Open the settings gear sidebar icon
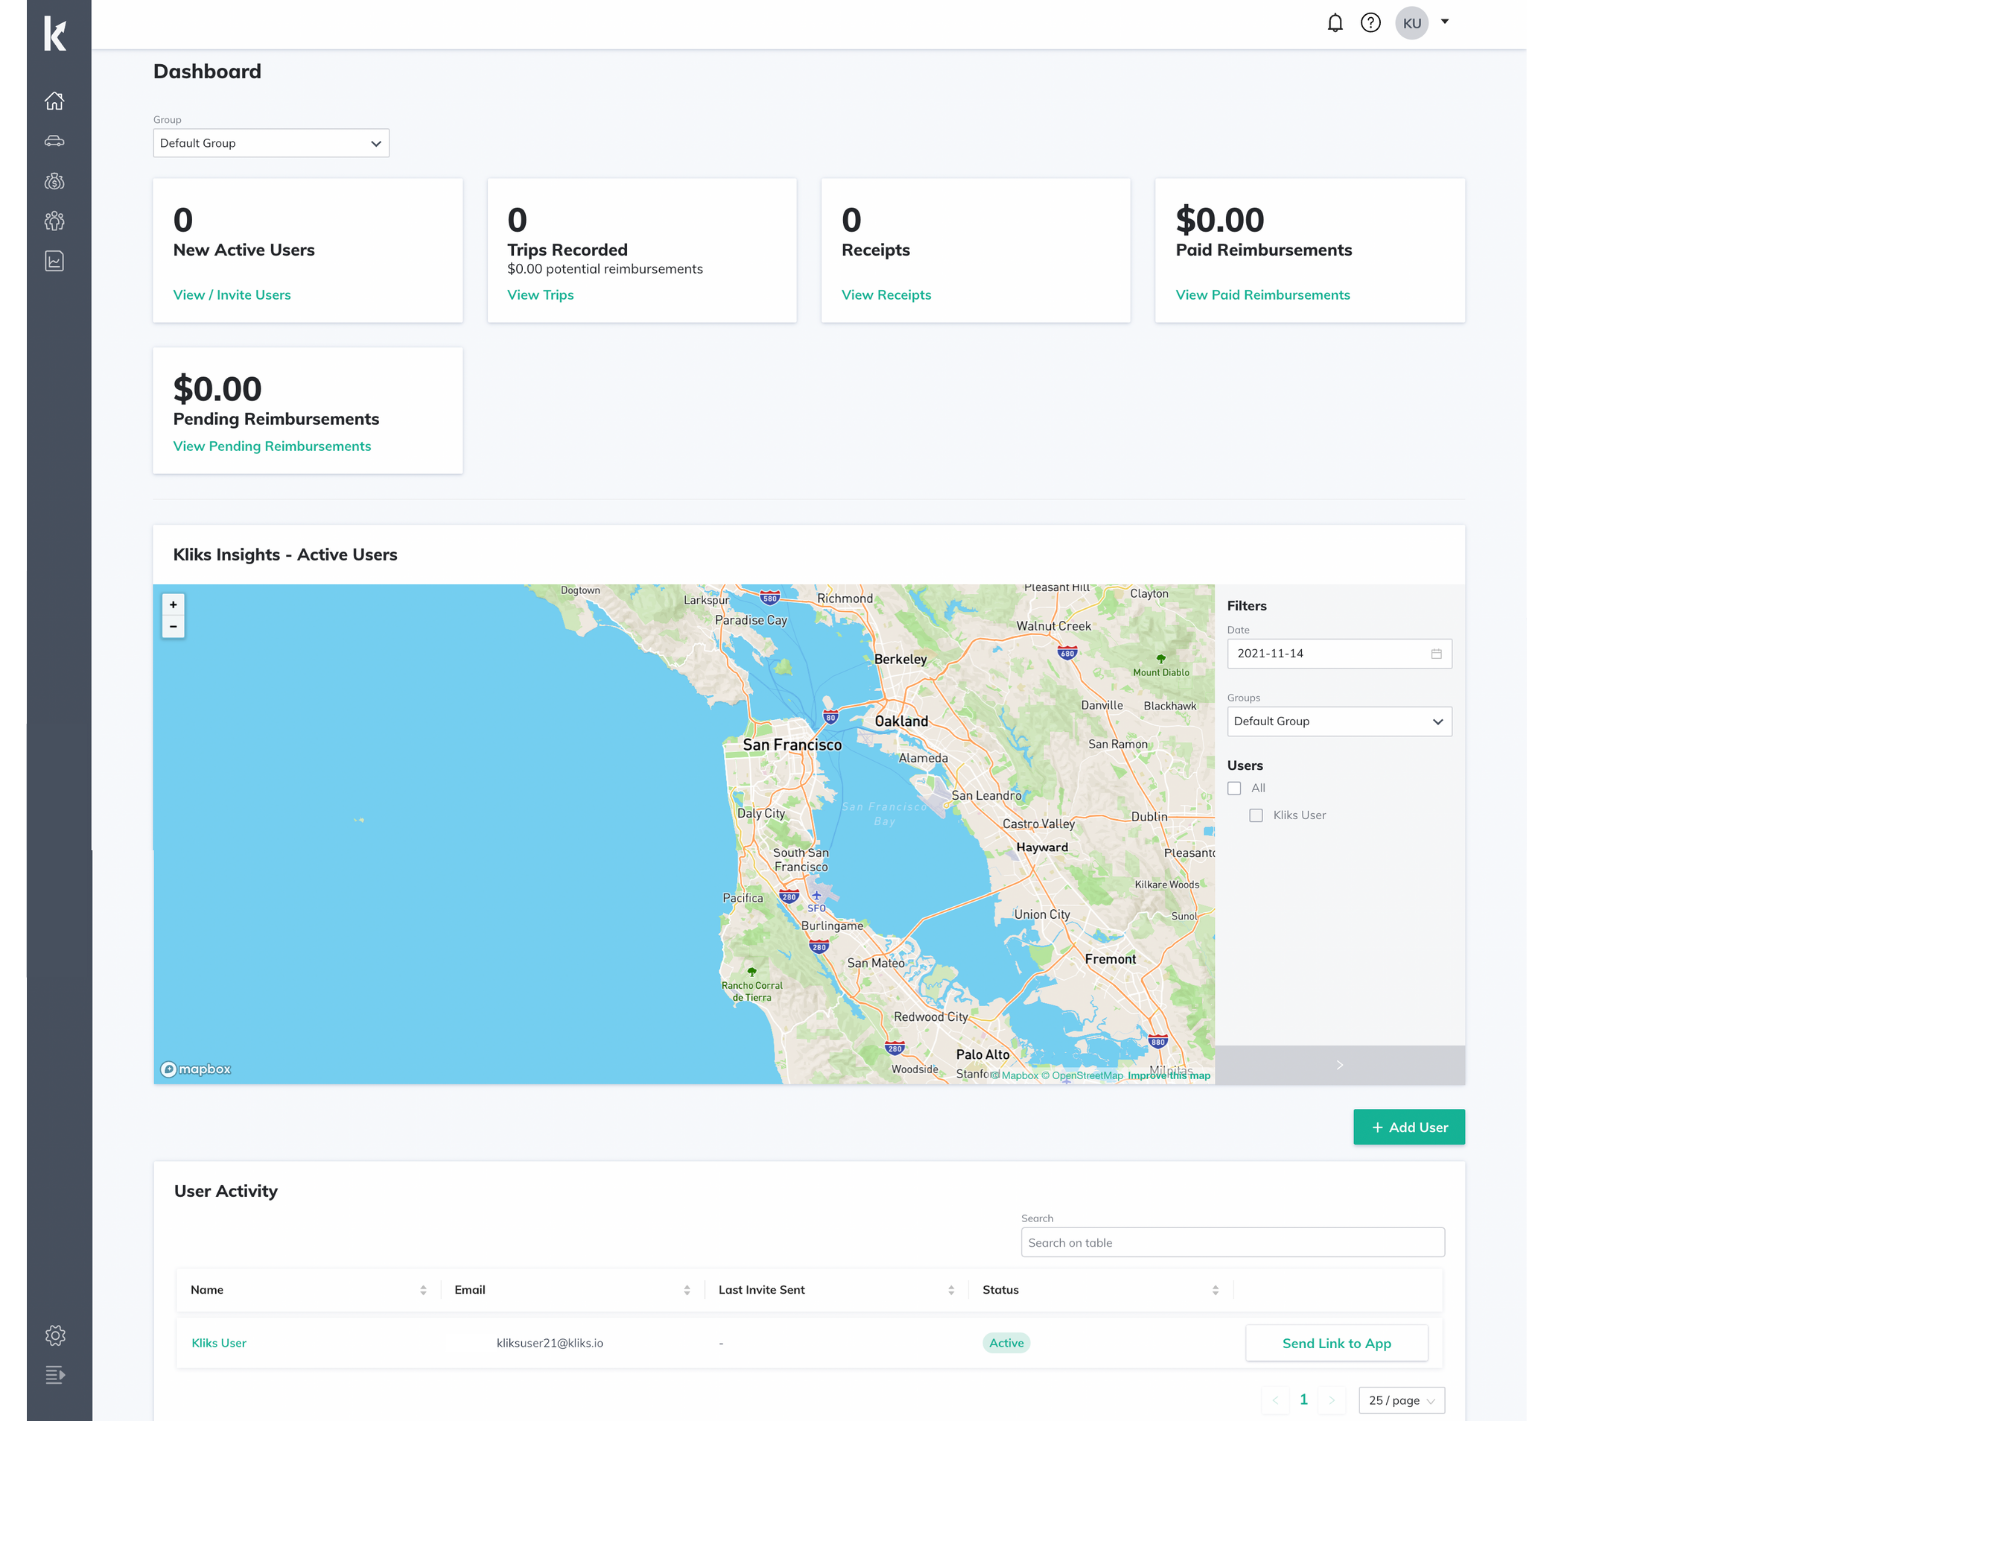This screenshot has width=2000, height=1545. pos(55,1335)
